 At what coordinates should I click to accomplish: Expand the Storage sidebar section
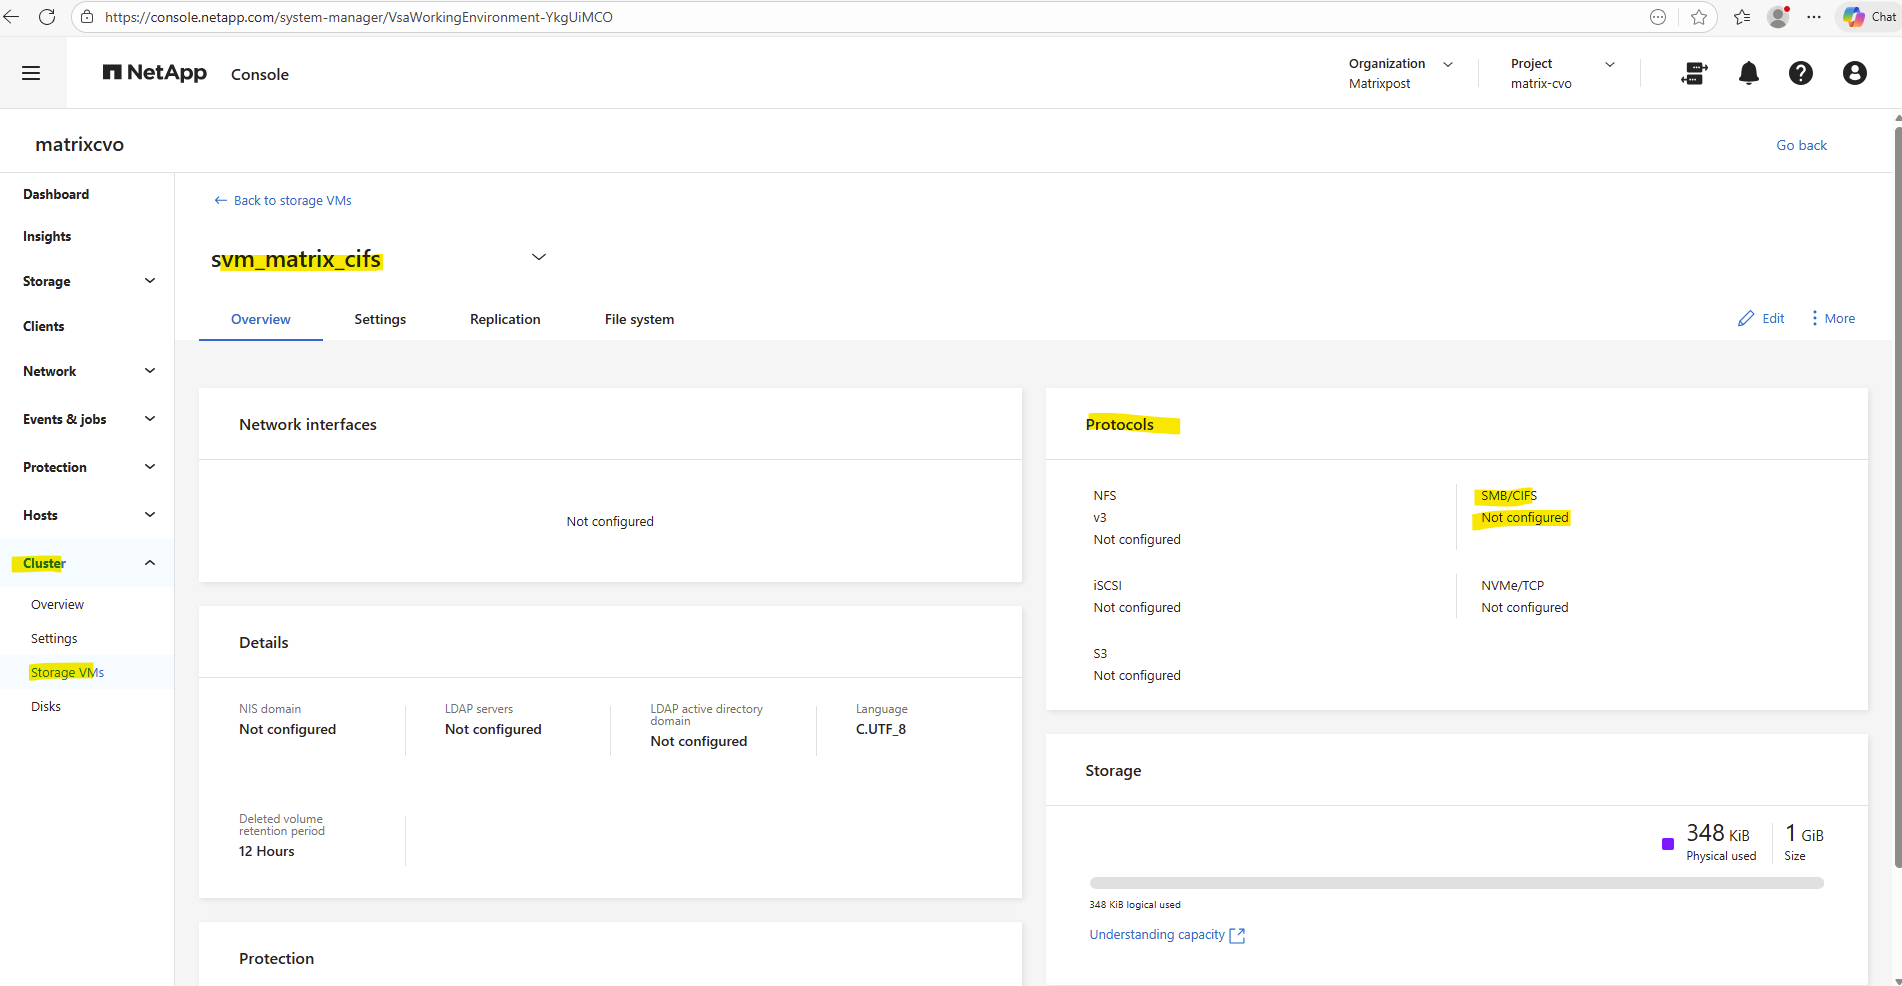pos(150,281)
